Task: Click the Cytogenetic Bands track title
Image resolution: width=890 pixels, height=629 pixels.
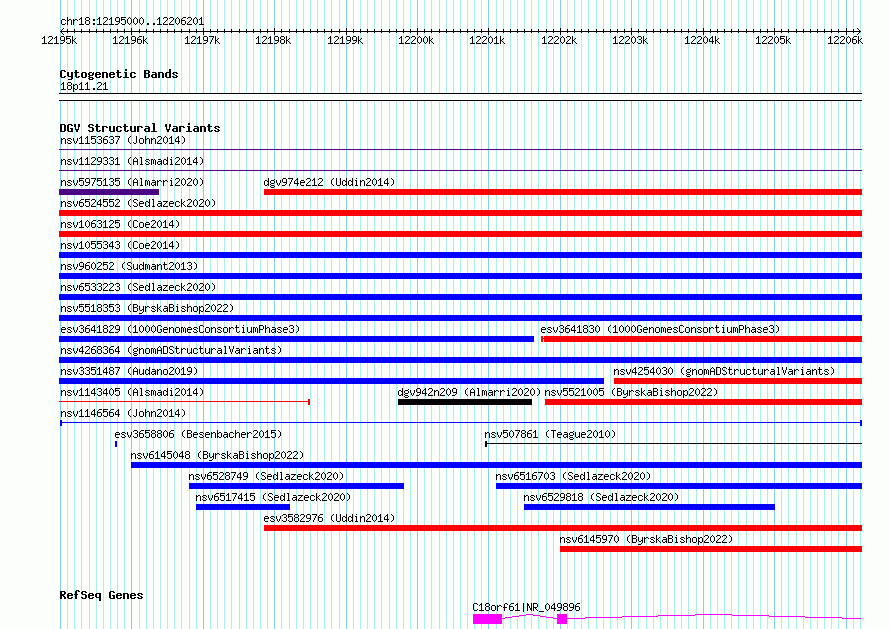Action: click(x=119, y=74)
